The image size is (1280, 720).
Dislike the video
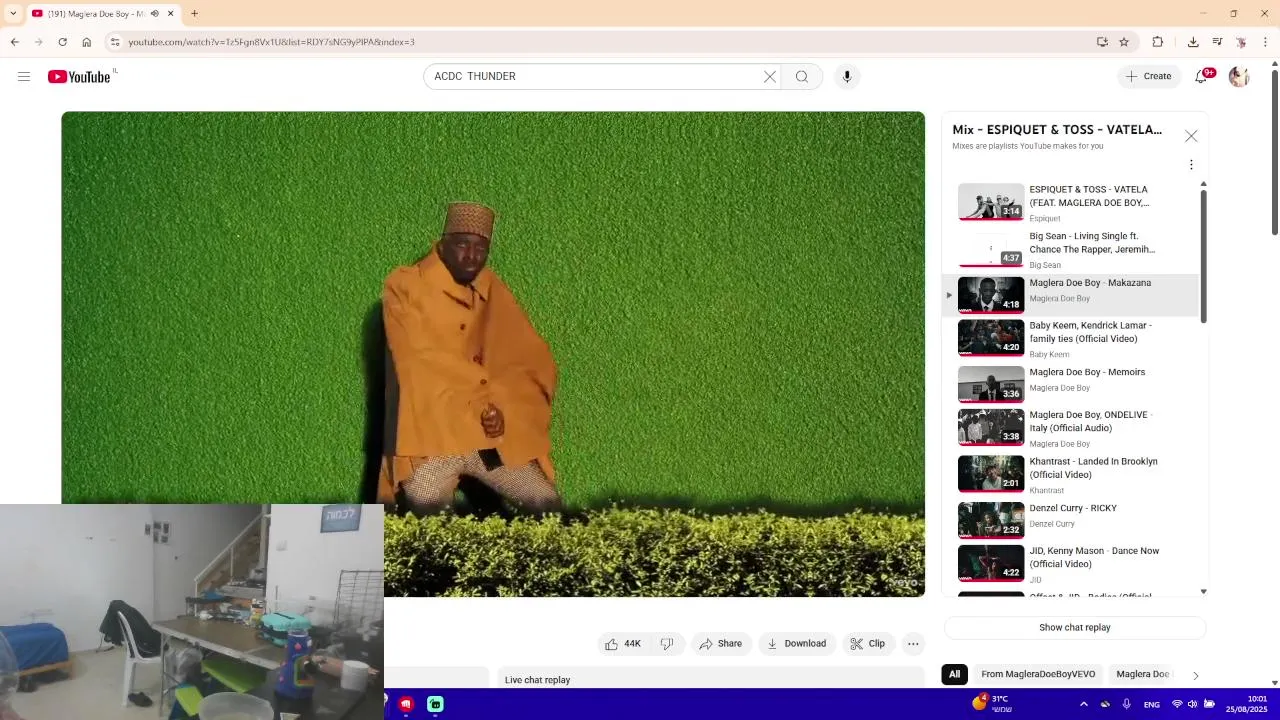pyautogui.click(x=667, y=644)
